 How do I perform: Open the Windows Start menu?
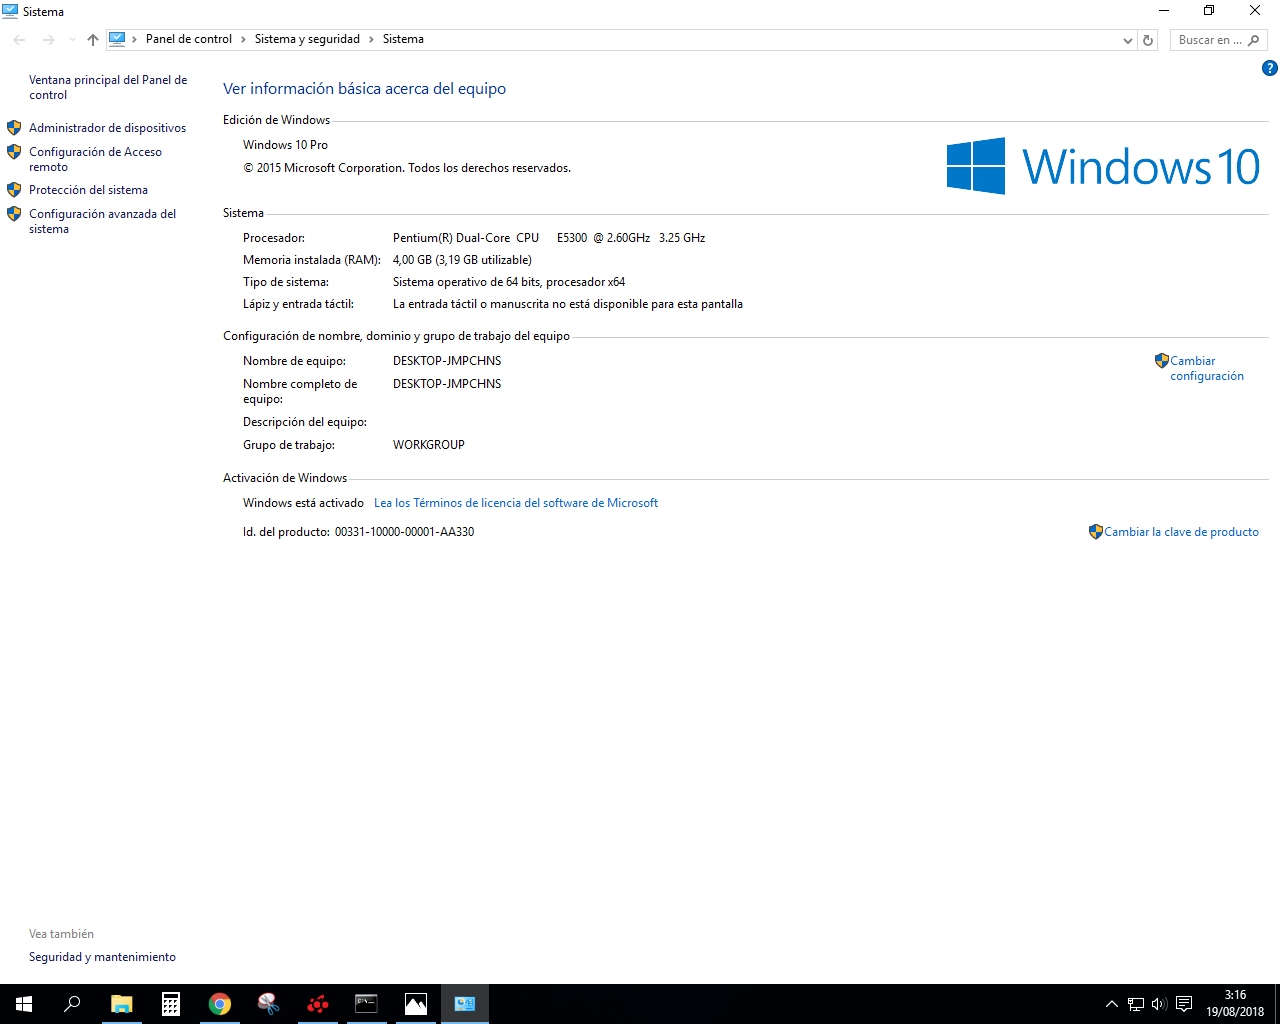24,1004
